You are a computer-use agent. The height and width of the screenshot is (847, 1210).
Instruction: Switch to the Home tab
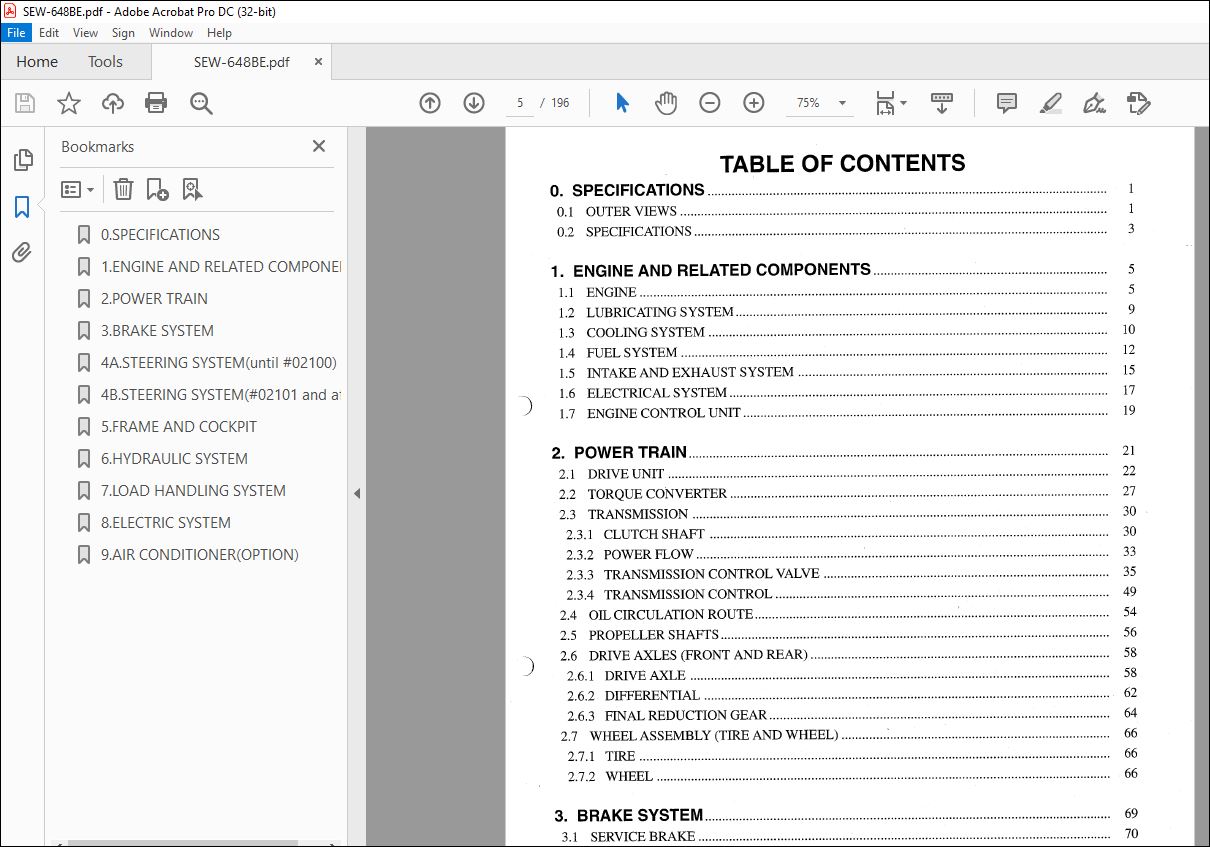tap(37, 62)
